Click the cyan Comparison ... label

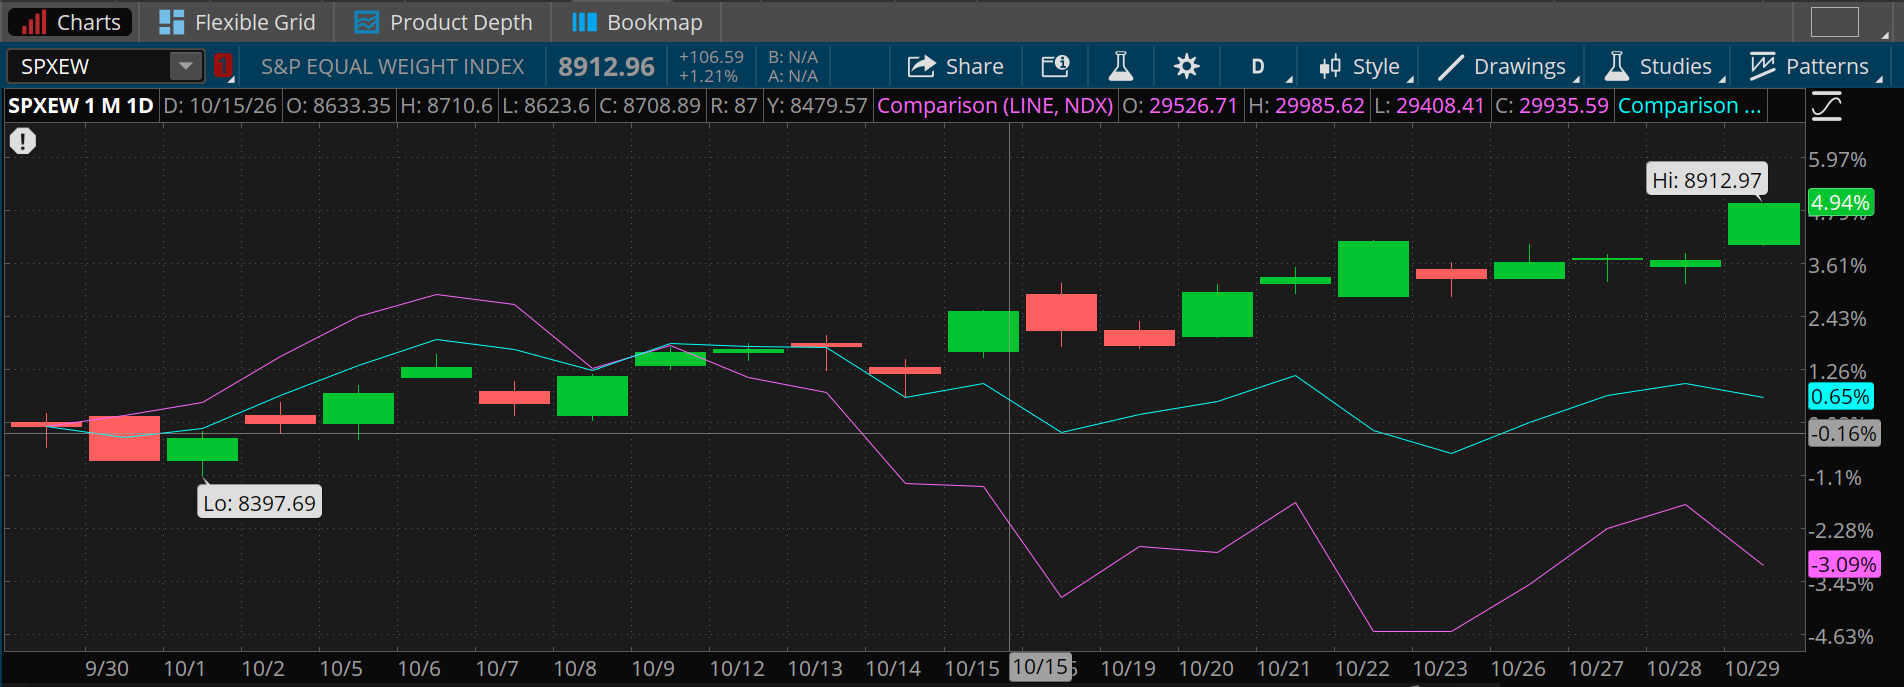tap(1689, 105)
